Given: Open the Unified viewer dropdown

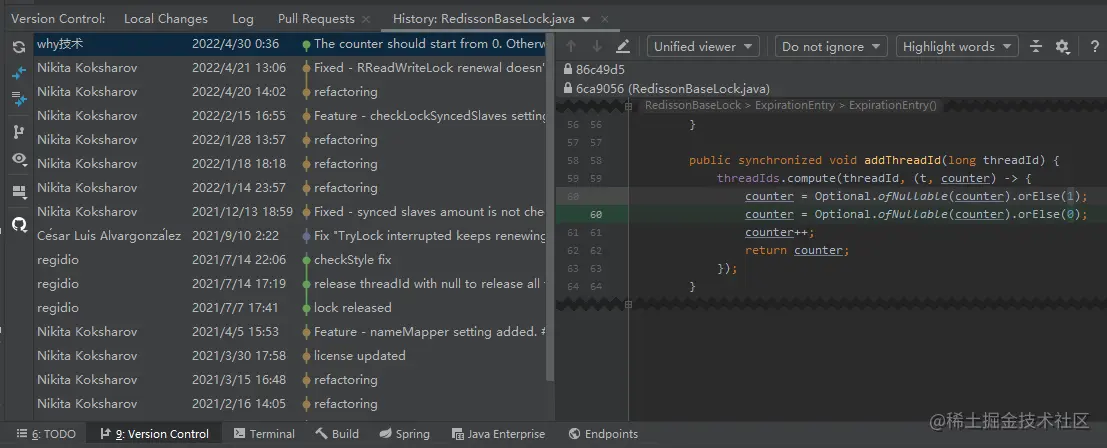Looking at the screenshot, I should coord(703,47).
